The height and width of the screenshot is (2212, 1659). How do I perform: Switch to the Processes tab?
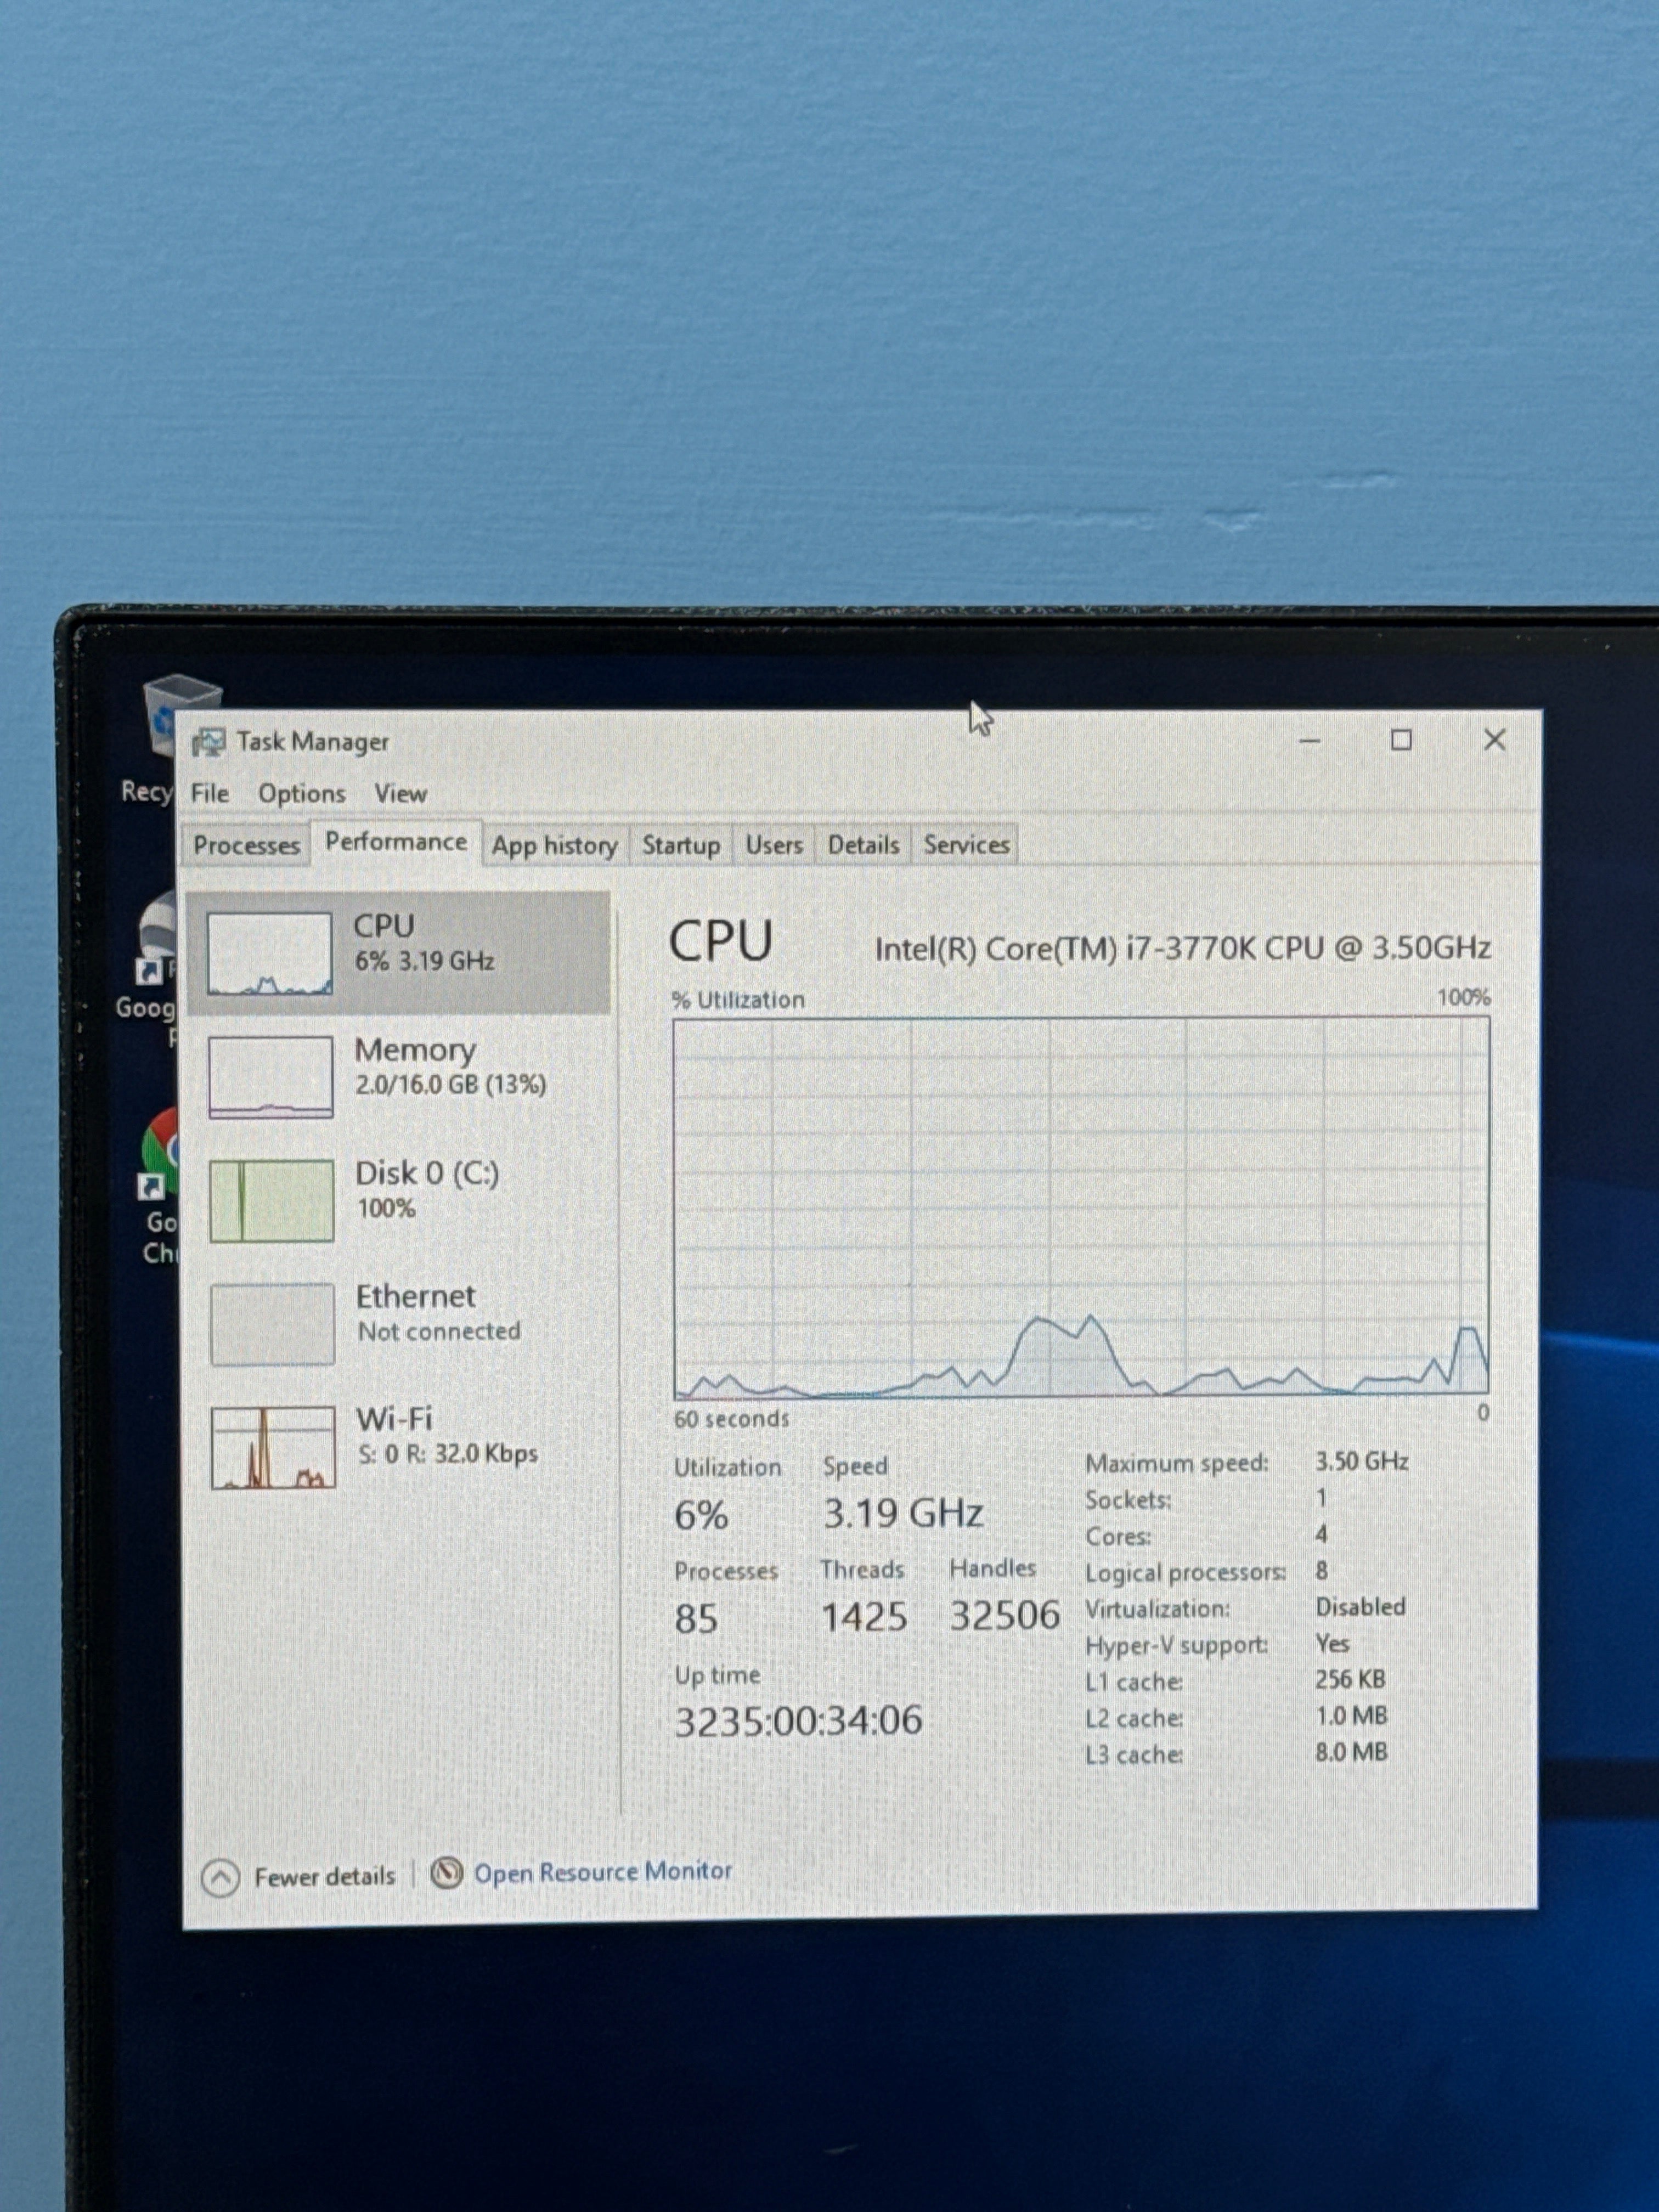[247, 845]
